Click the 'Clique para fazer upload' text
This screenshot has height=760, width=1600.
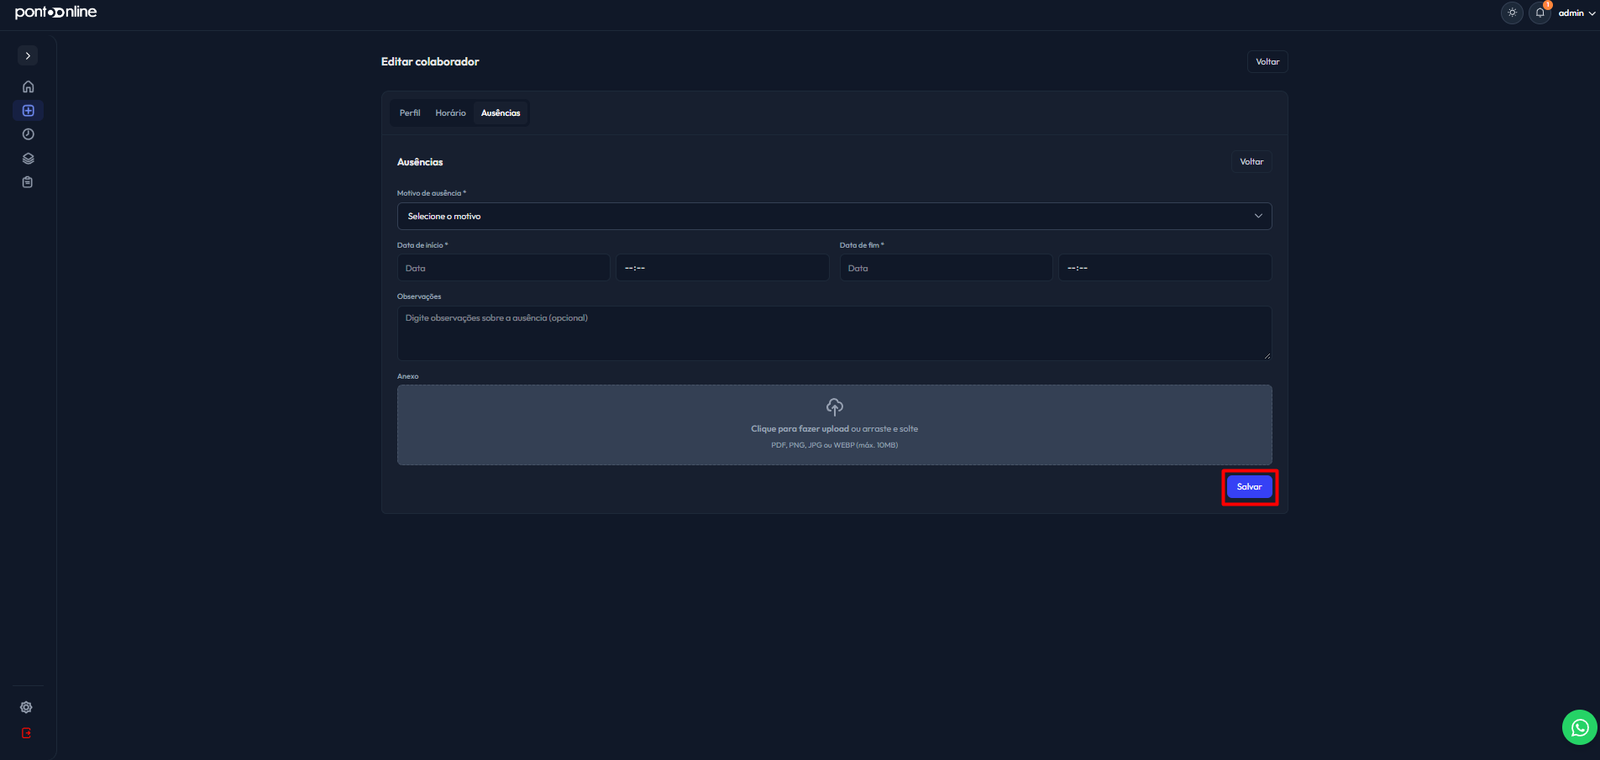coord(800,429)
